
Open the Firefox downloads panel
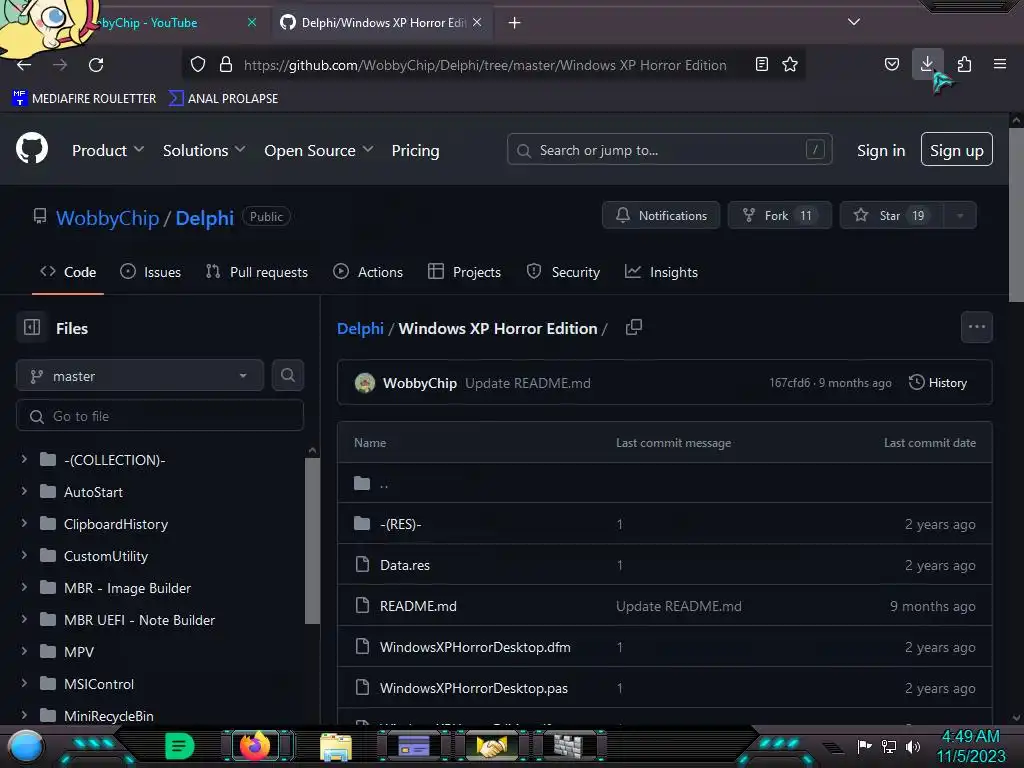[927, 64]
